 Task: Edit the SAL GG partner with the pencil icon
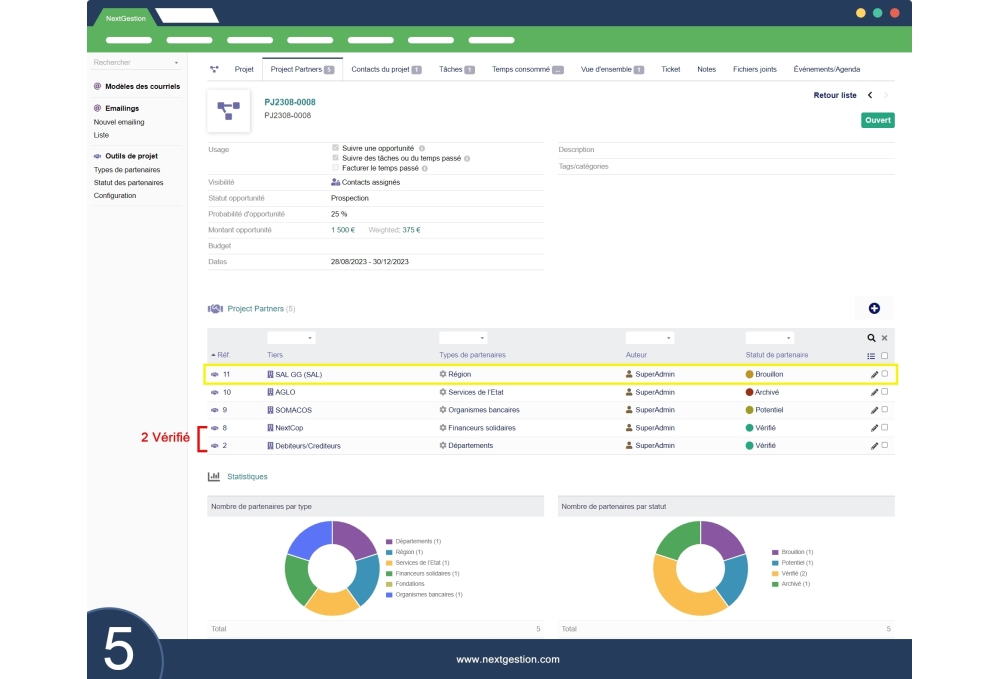tap(872, 374)
